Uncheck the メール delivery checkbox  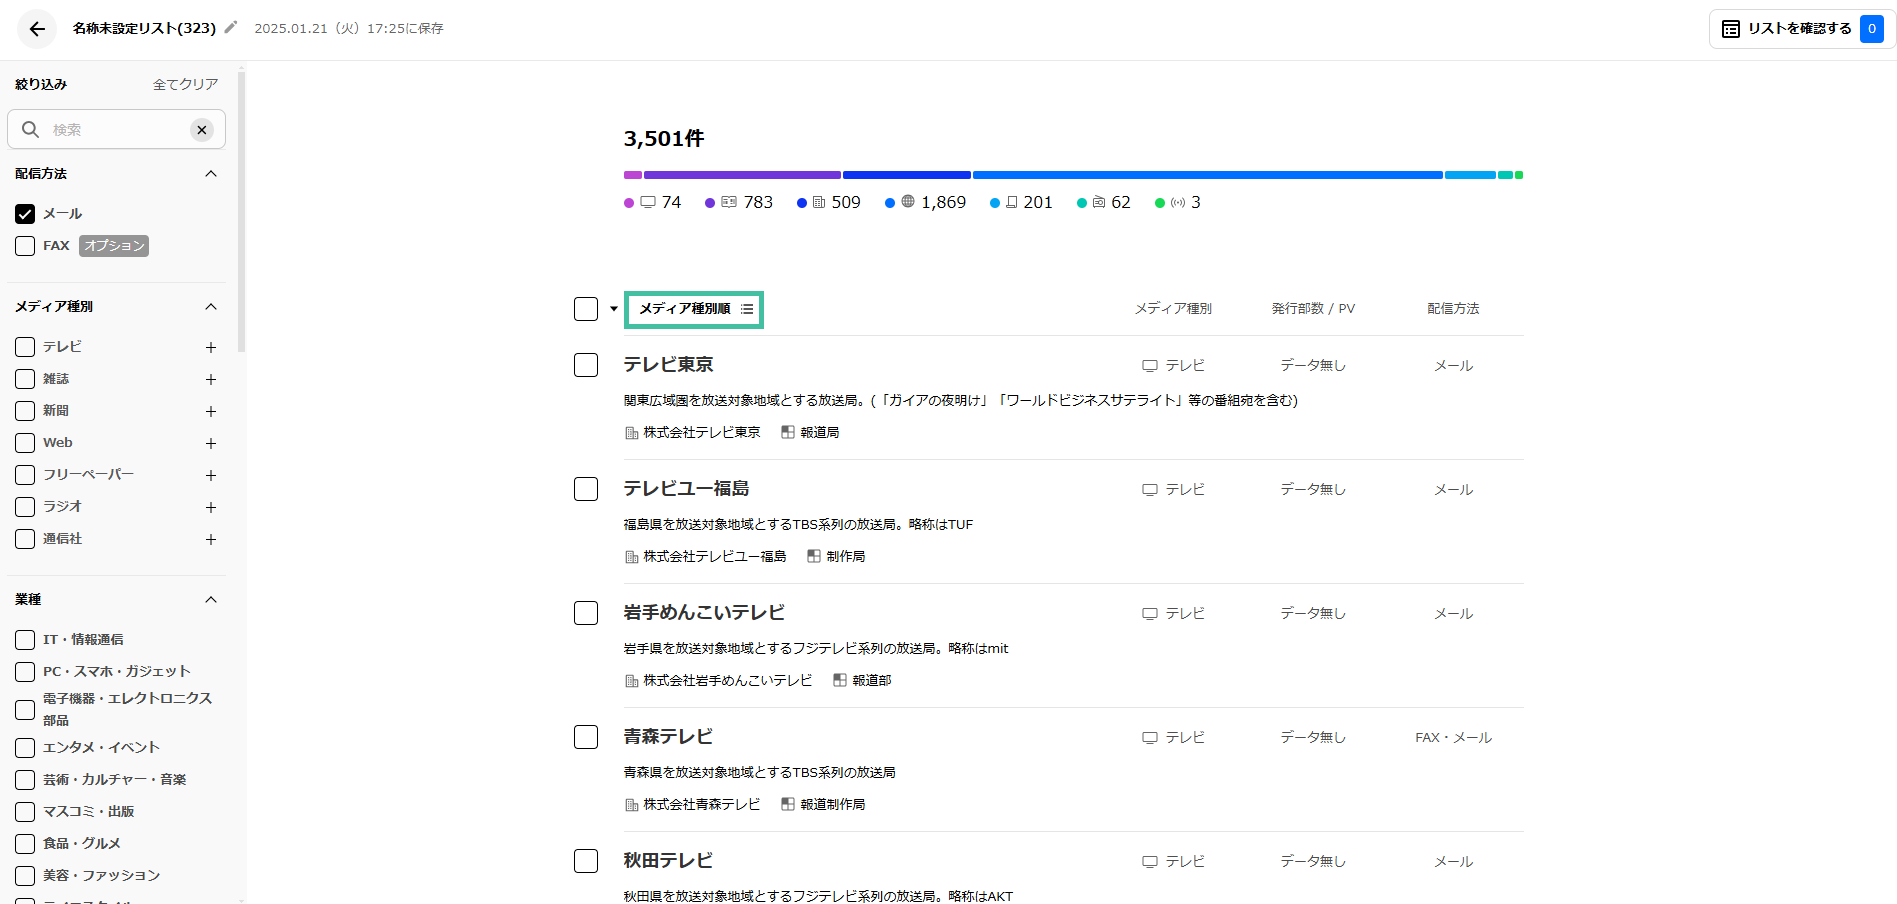(25, 214)
